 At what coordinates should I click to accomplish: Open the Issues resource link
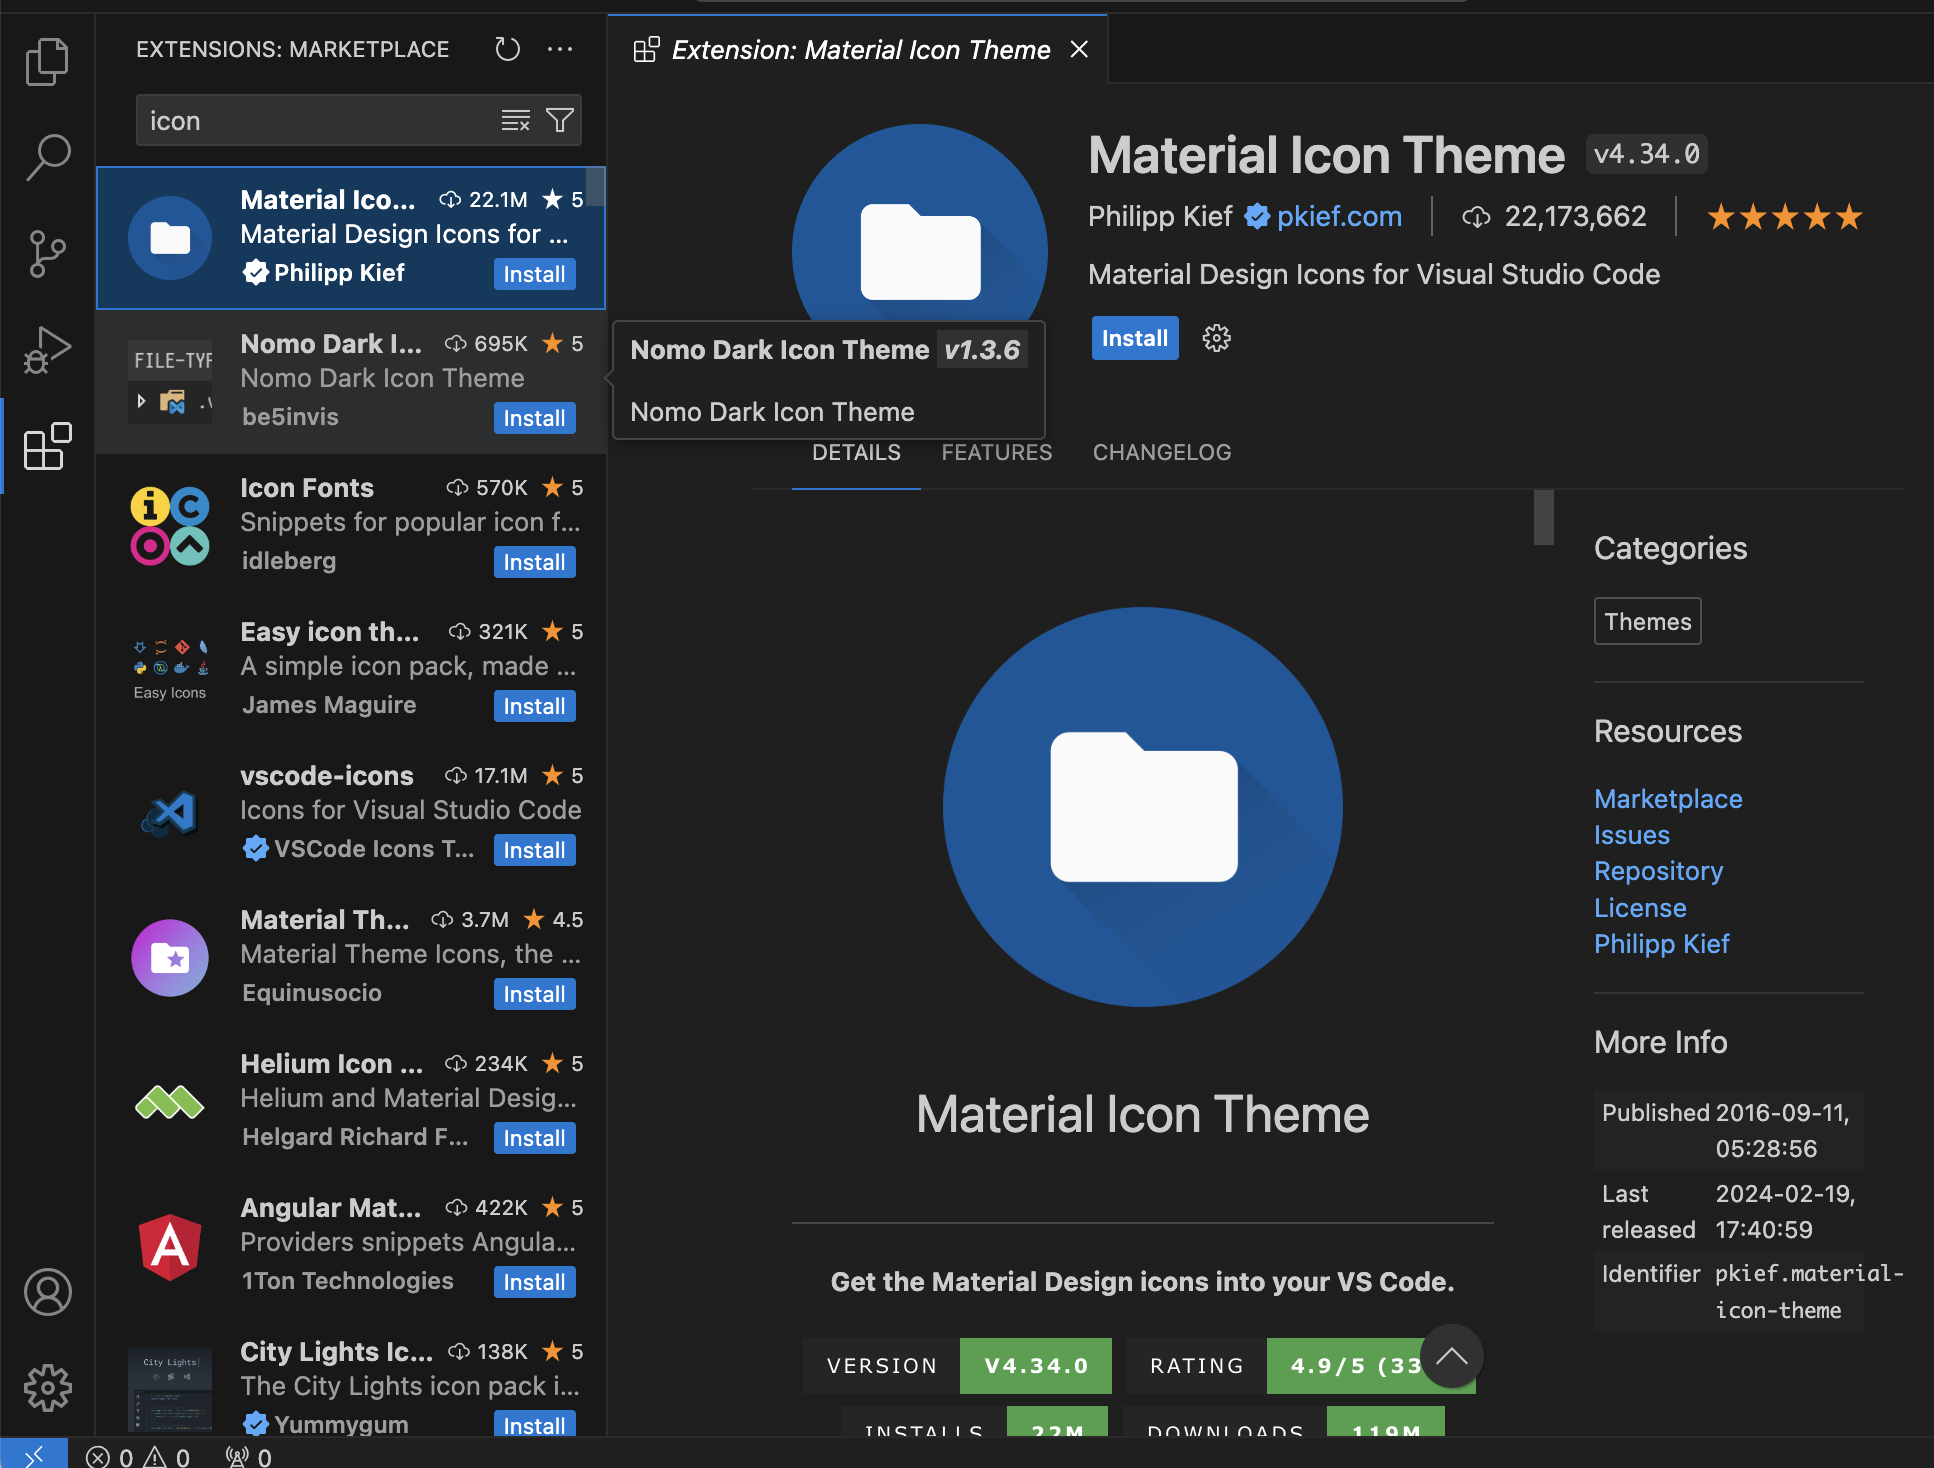(x=1632, y=835)
